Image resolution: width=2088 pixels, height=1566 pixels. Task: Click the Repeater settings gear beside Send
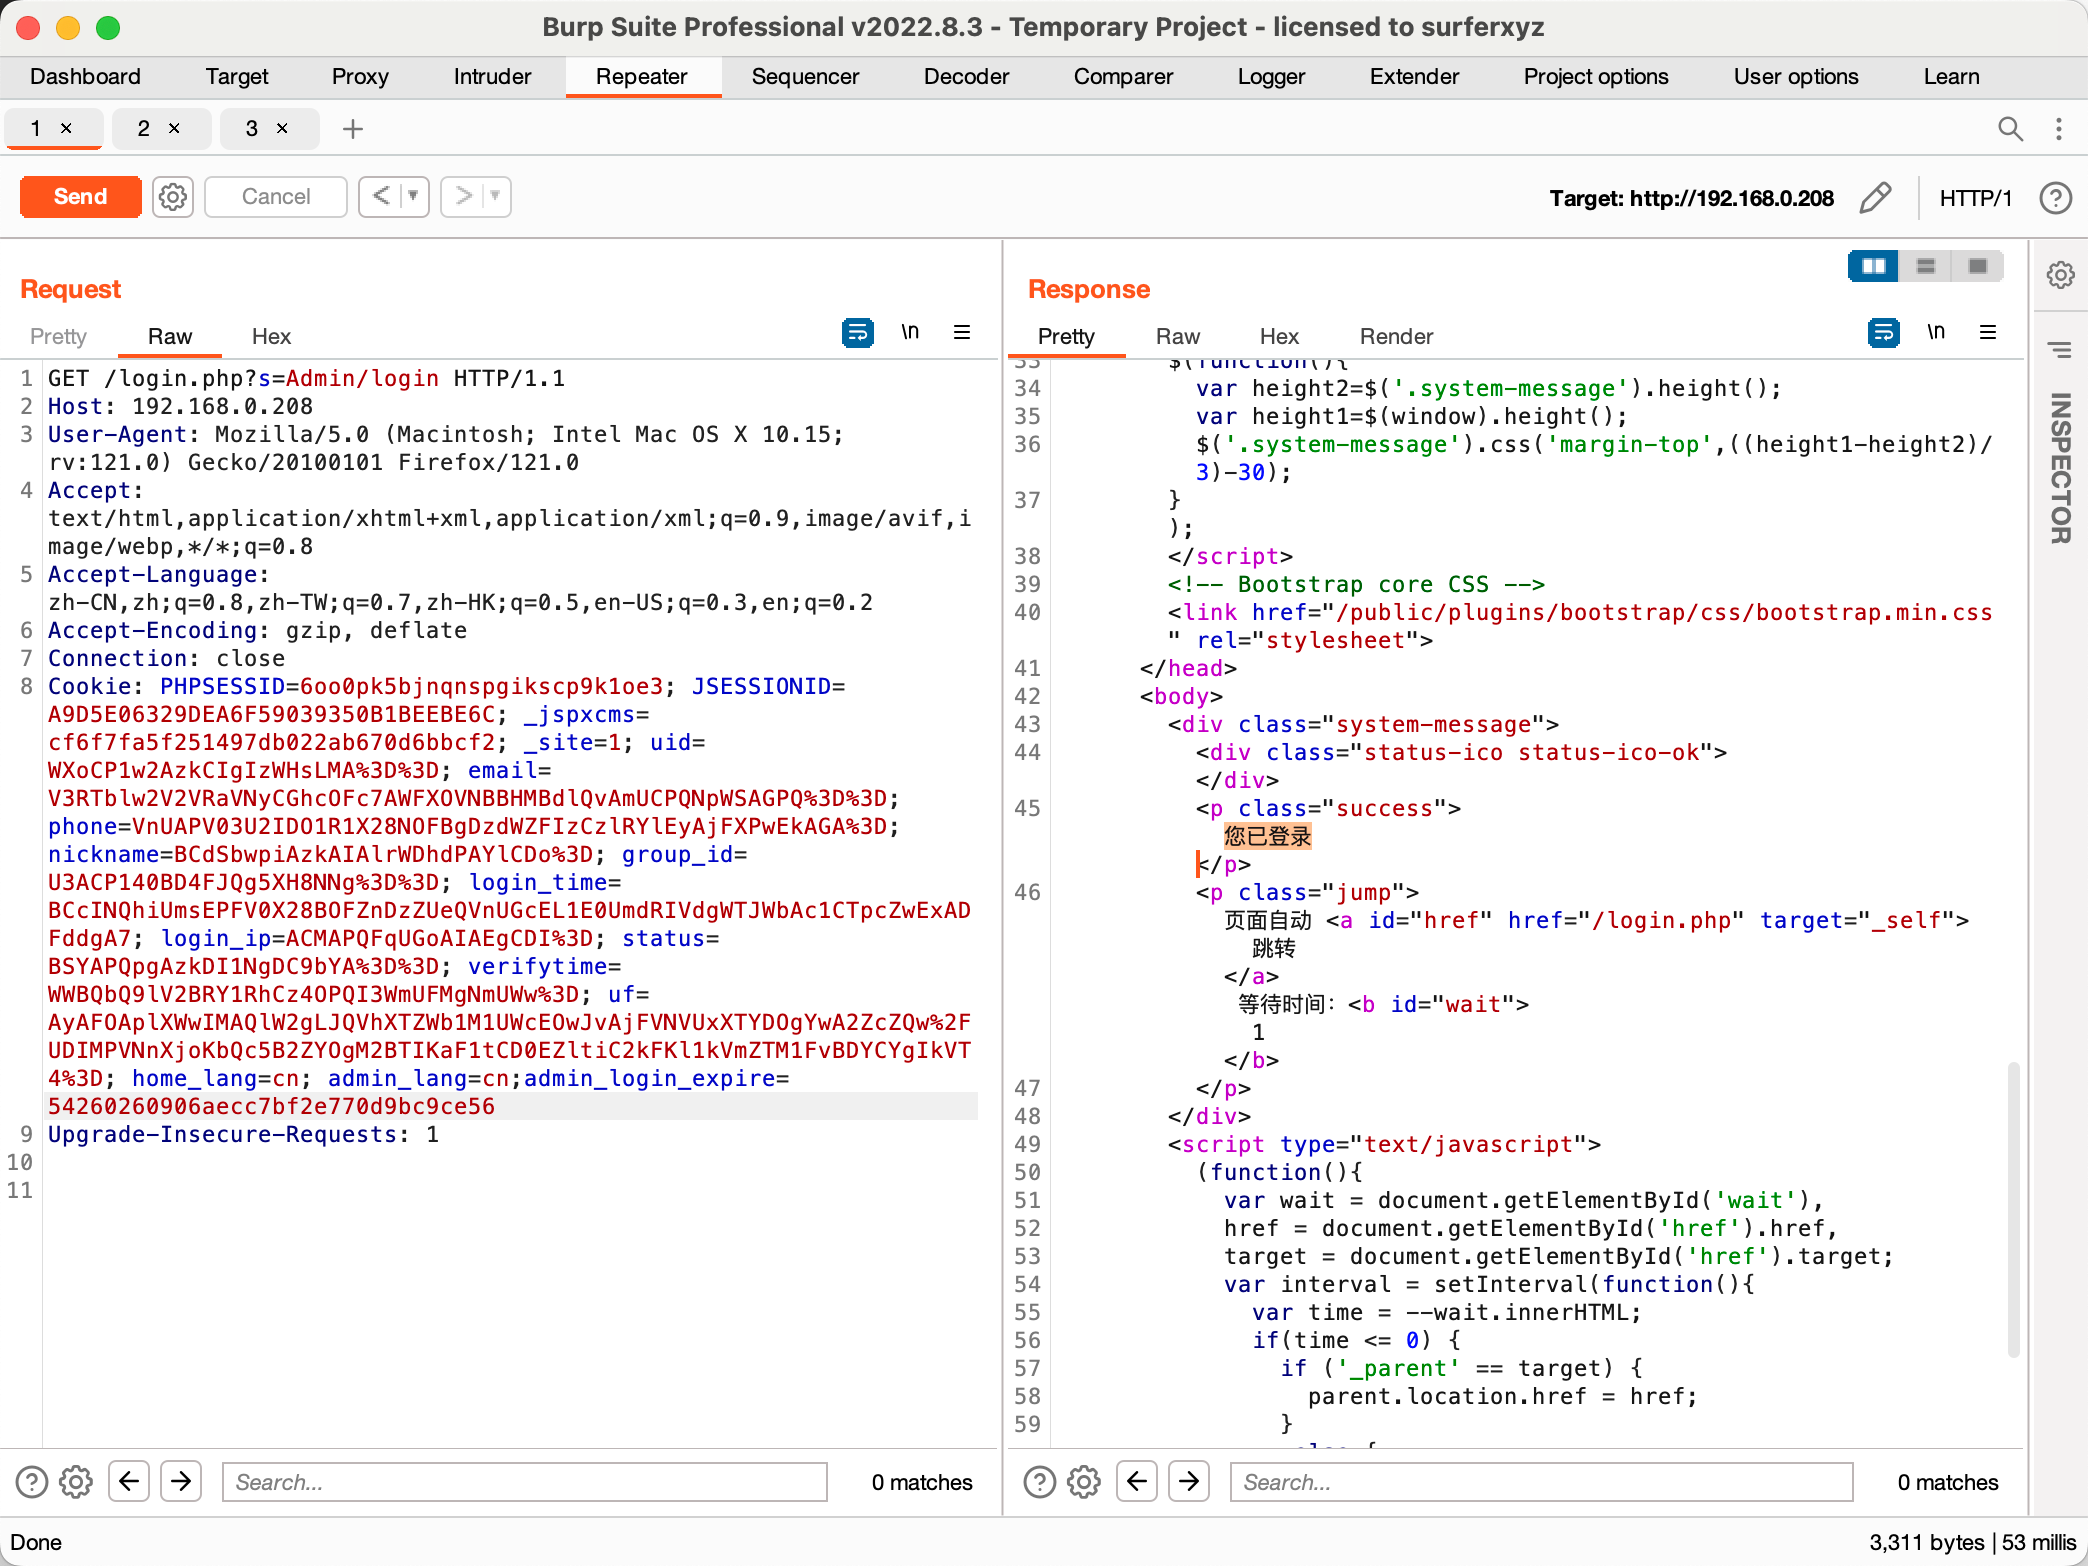tap(173, 197)
